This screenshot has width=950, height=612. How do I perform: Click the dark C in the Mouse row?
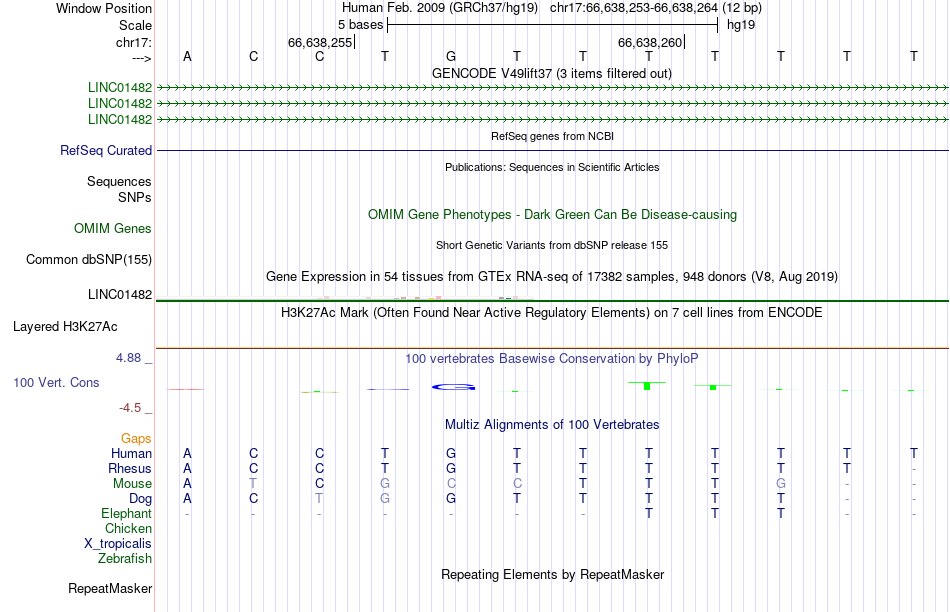[x=319, y=484]
